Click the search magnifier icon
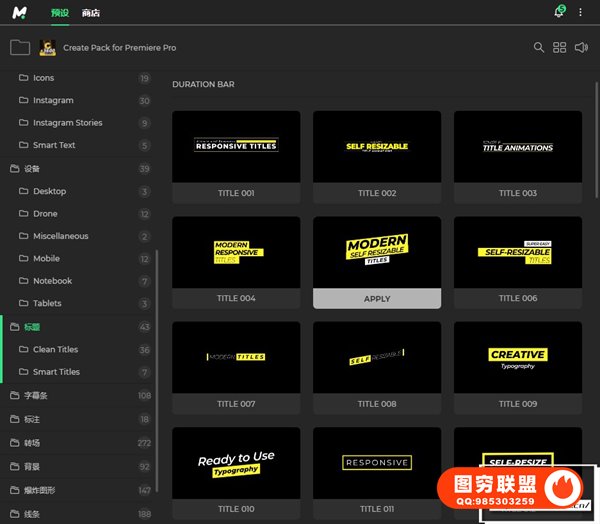Viewport: 600px width, 524px height. [x=539, y=47]
